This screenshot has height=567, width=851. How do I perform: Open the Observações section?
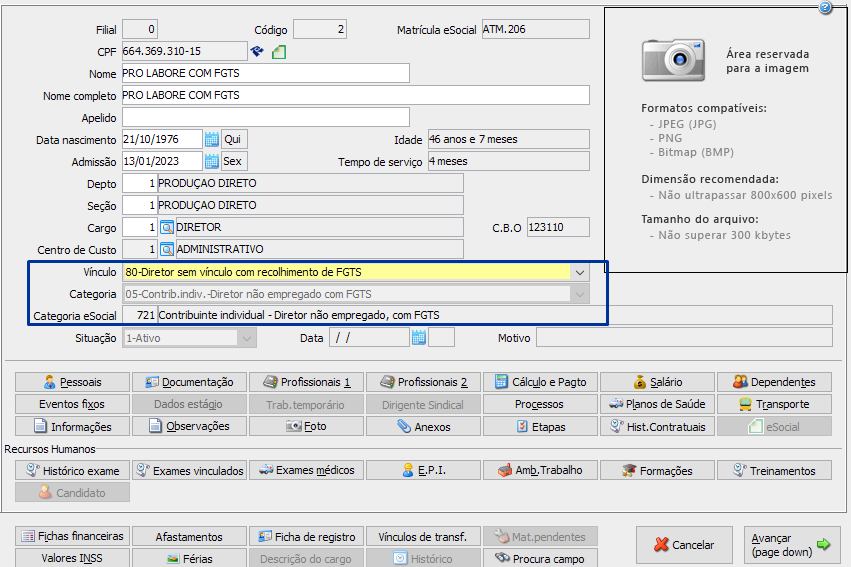(x=189, y=426)
